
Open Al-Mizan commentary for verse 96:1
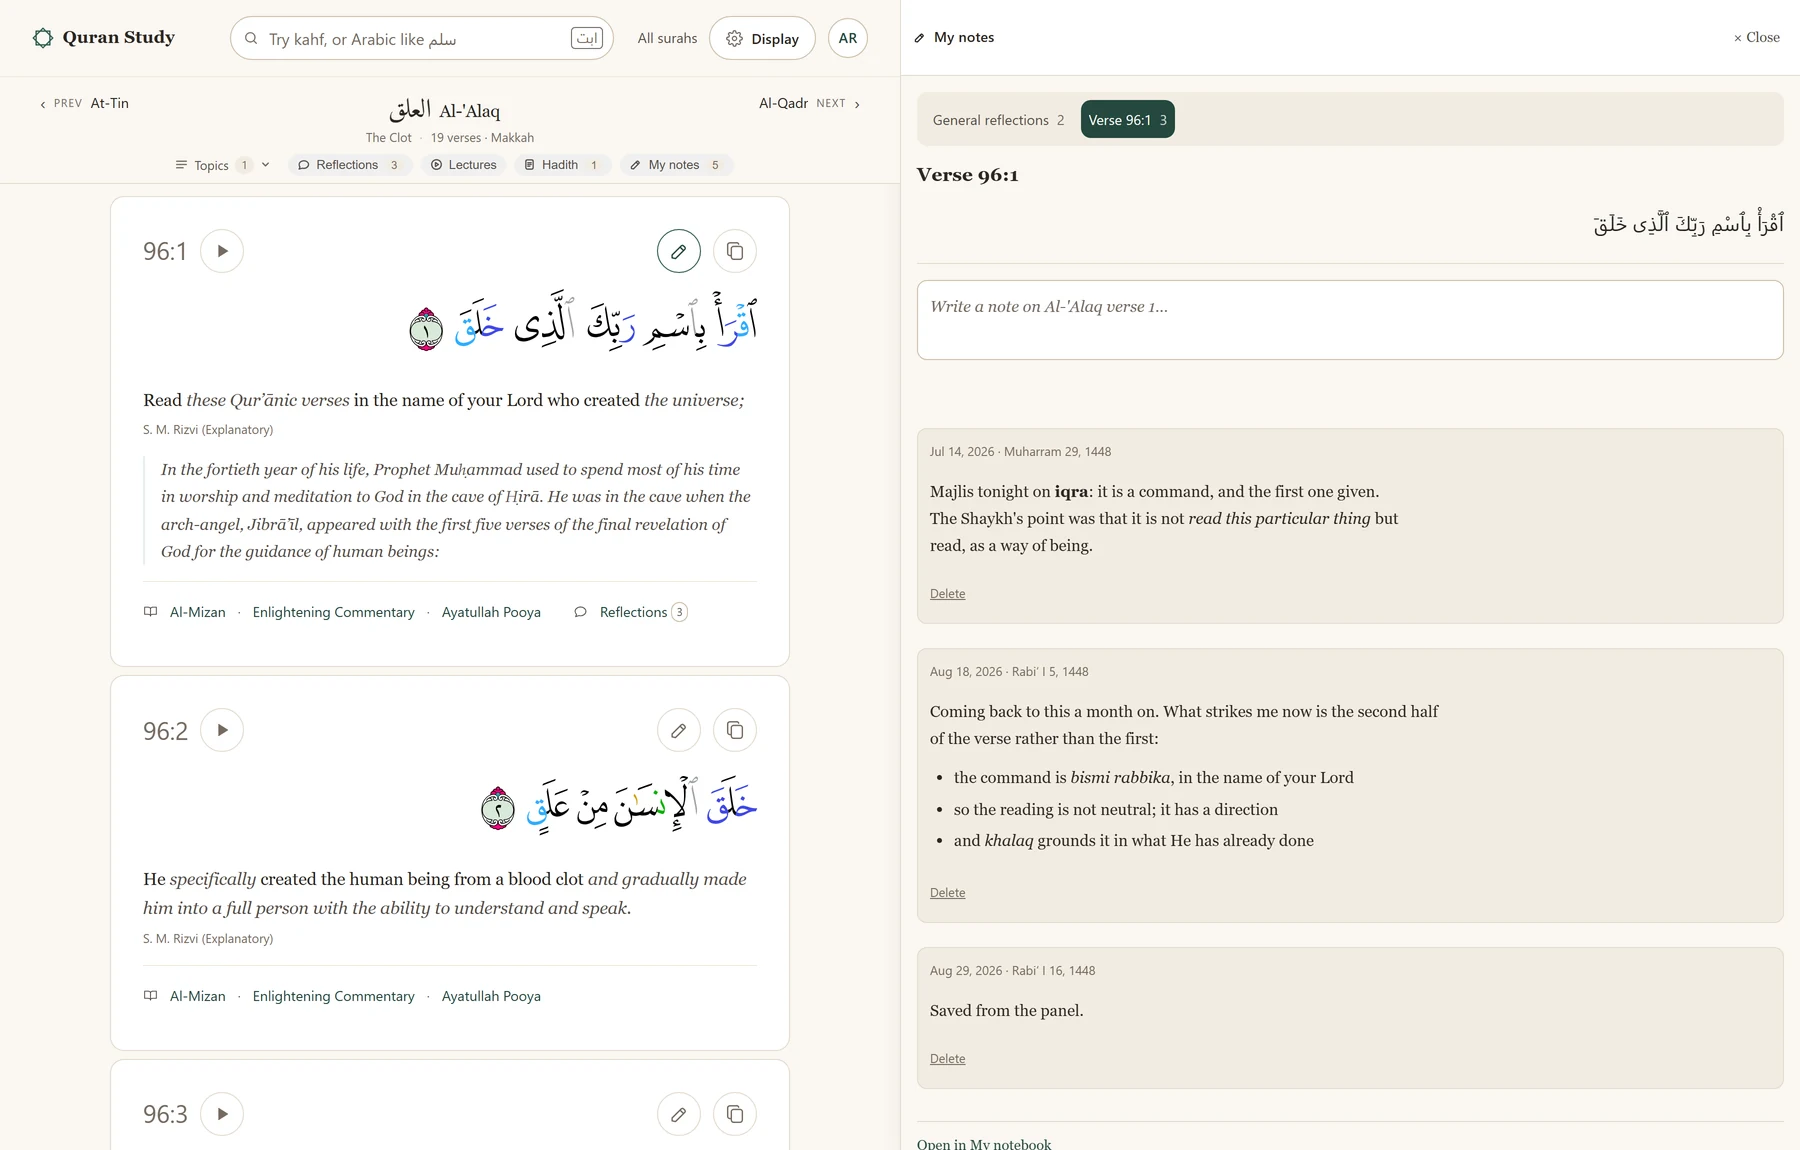(197, 612)
